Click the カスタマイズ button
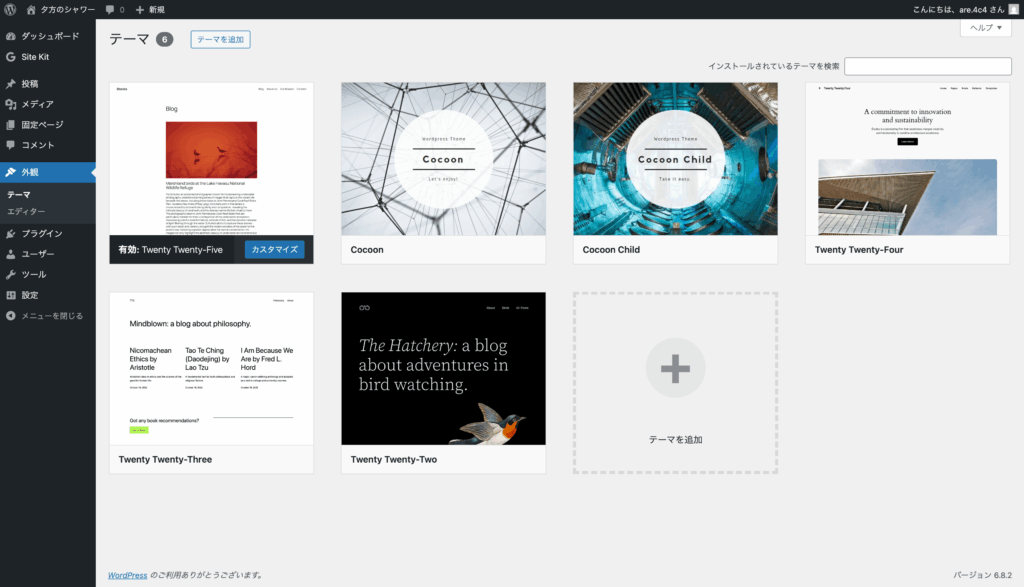Image resolution: width=1024 pixels, height=587 pixels. (274, 249)
